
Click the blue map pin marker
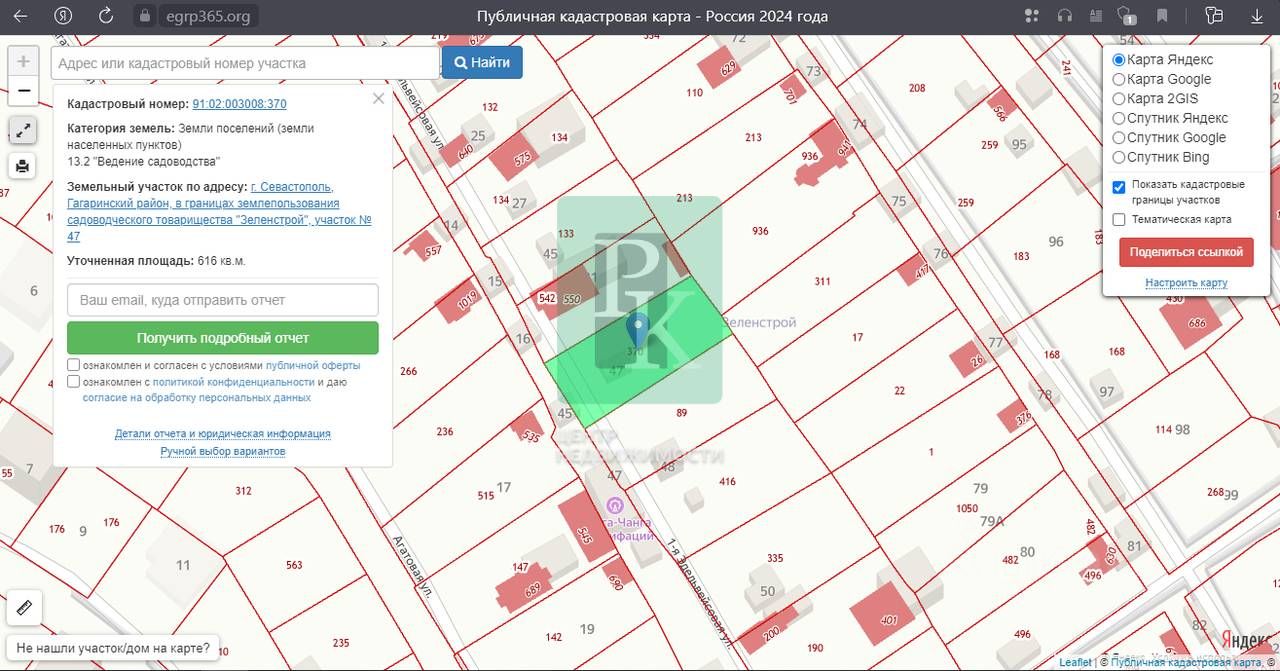tap(637, 329)
